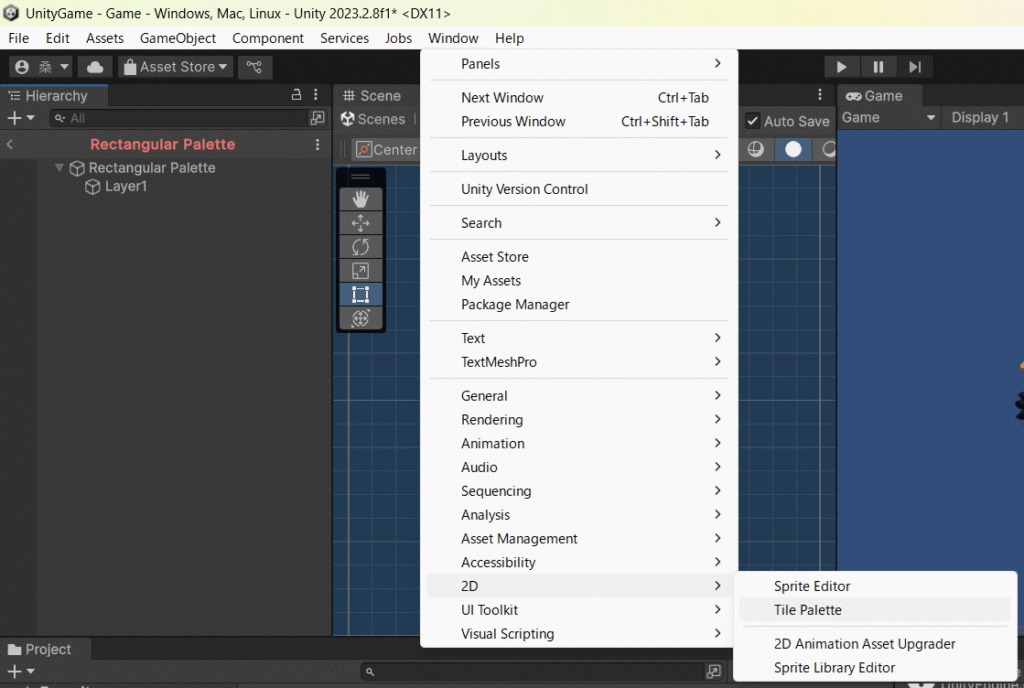
Task: Focus the Hierarchy search field
Action: pos(178,118)
